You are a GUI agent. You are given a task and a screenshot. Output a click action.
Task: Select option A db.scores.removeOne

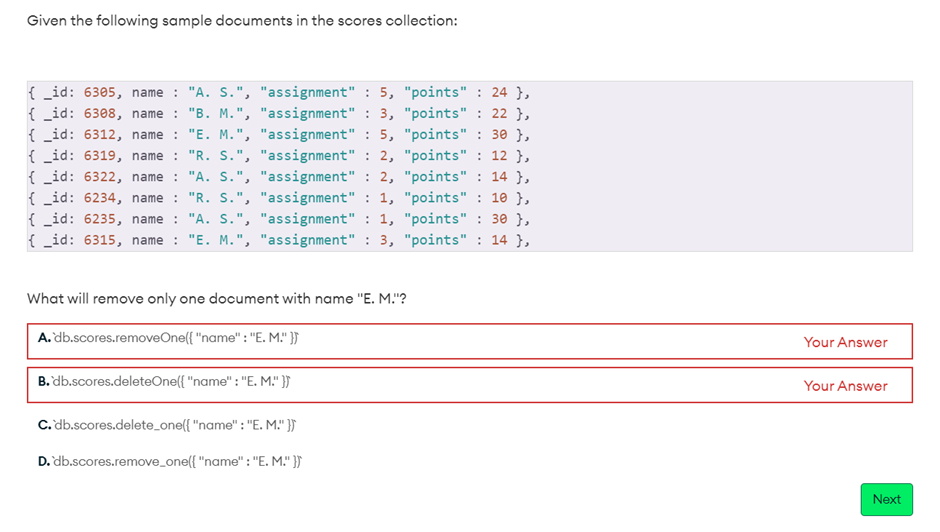tap(169, 338)
